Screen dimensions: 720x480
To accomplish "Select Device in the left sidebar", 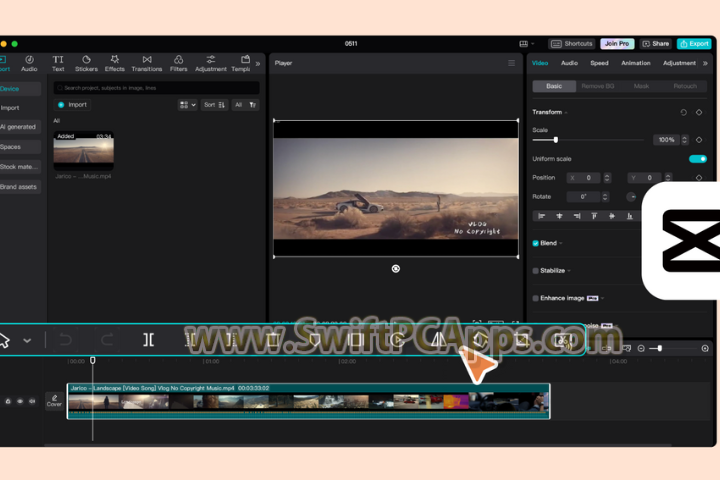I will point(18,89).
